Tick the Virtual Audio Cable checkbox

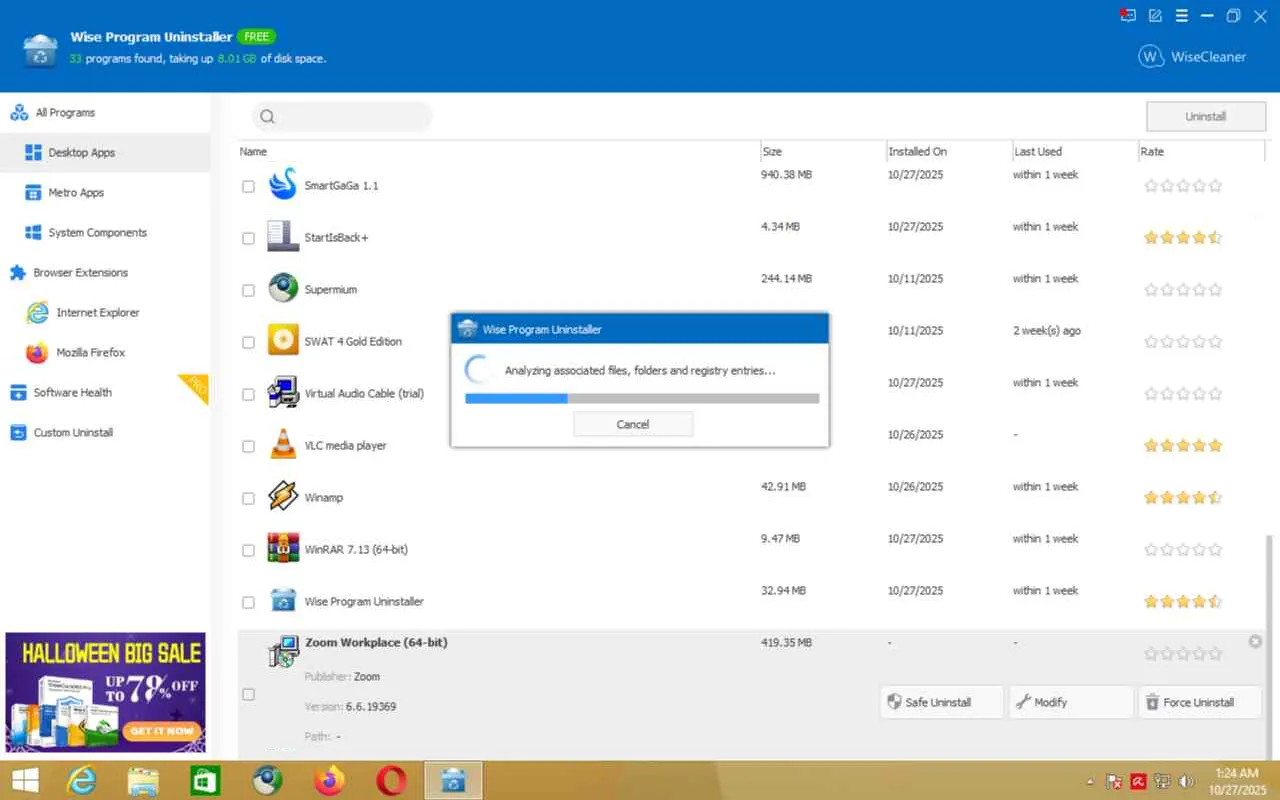click(248, 394)
